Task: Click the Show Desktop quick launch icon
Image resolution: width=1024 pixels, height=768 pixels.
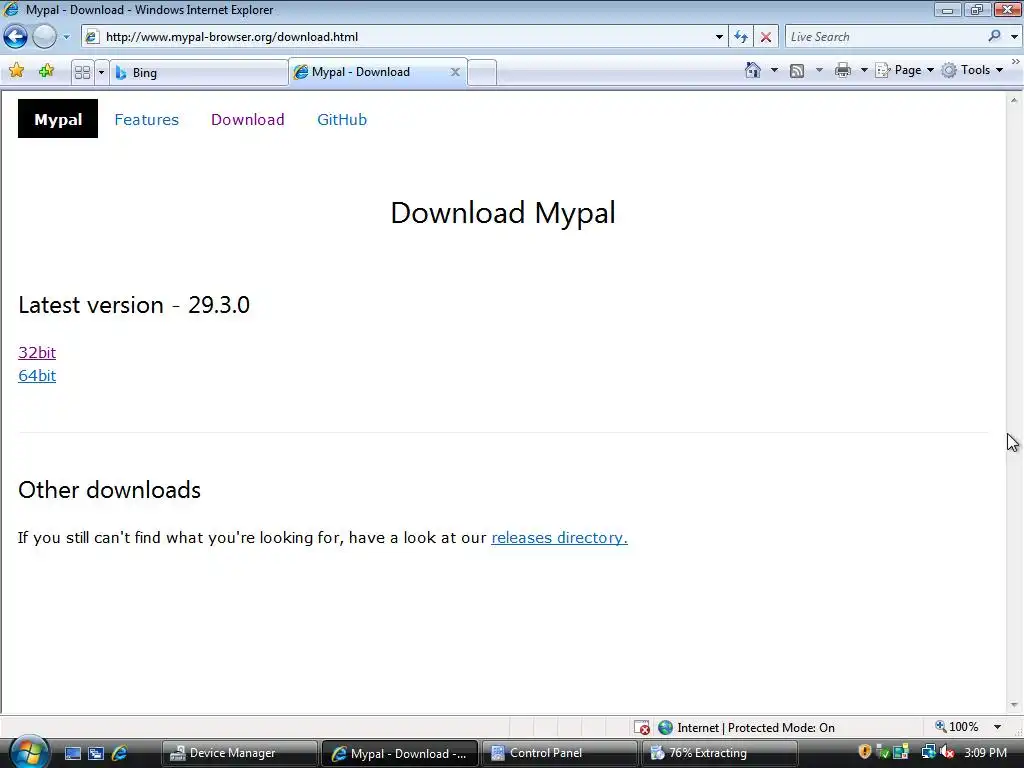Action: pos(72,754)
